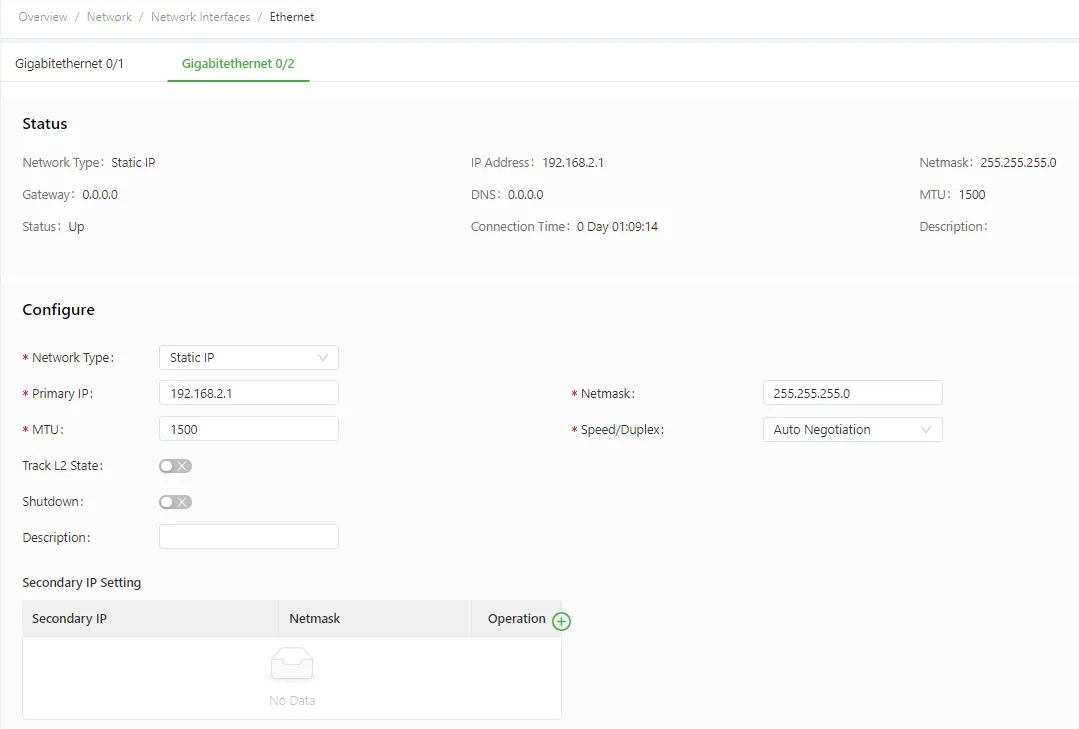Add a secondary IP with the plus icon

pos(562,621)
